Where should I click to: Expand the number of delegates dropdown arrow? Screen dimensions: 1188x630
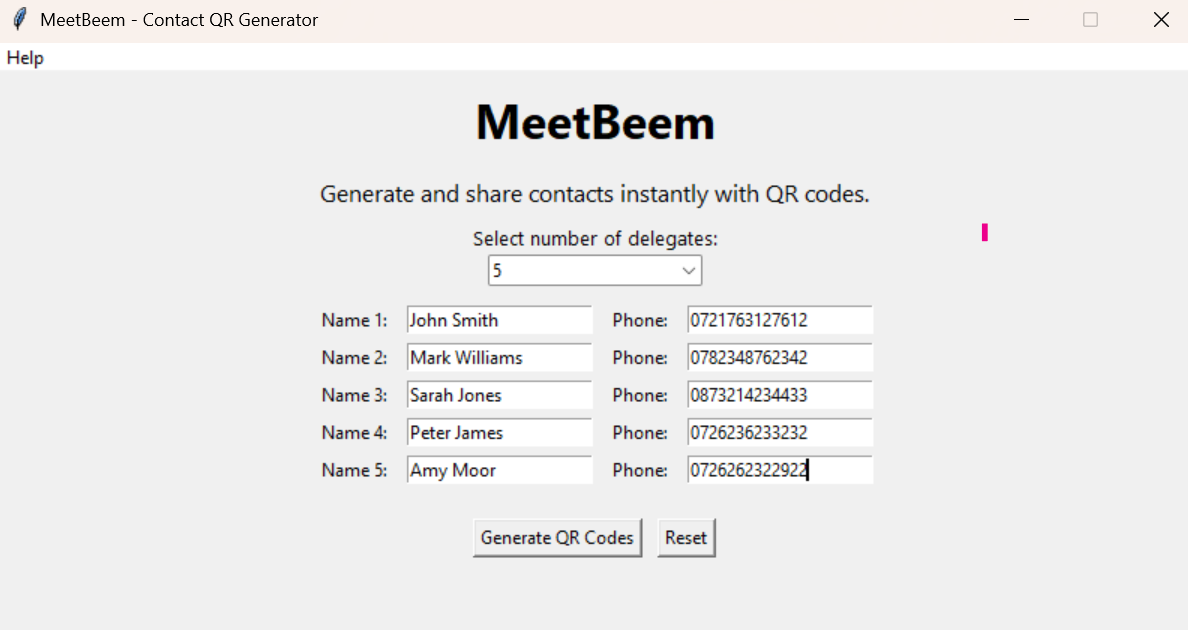pos(689,271)
